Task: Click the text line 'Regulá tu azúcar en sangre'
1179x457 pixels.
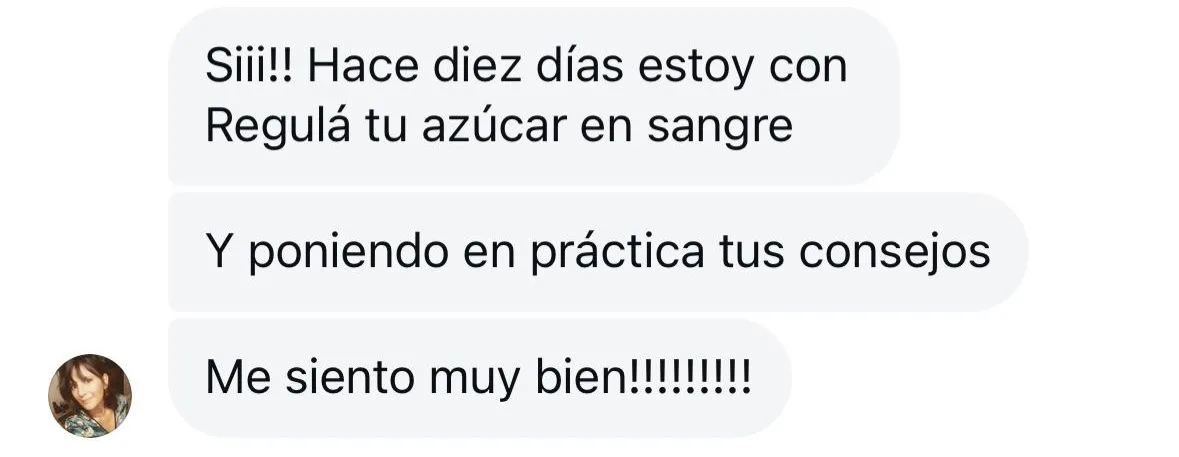Action: (x=499, y=126)
